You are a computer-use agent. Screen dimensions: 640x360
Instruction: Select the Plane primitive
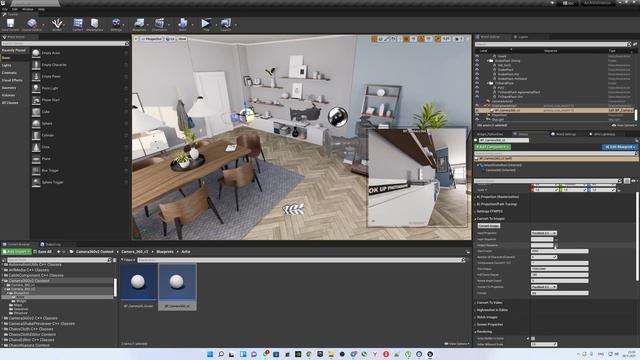80,158
